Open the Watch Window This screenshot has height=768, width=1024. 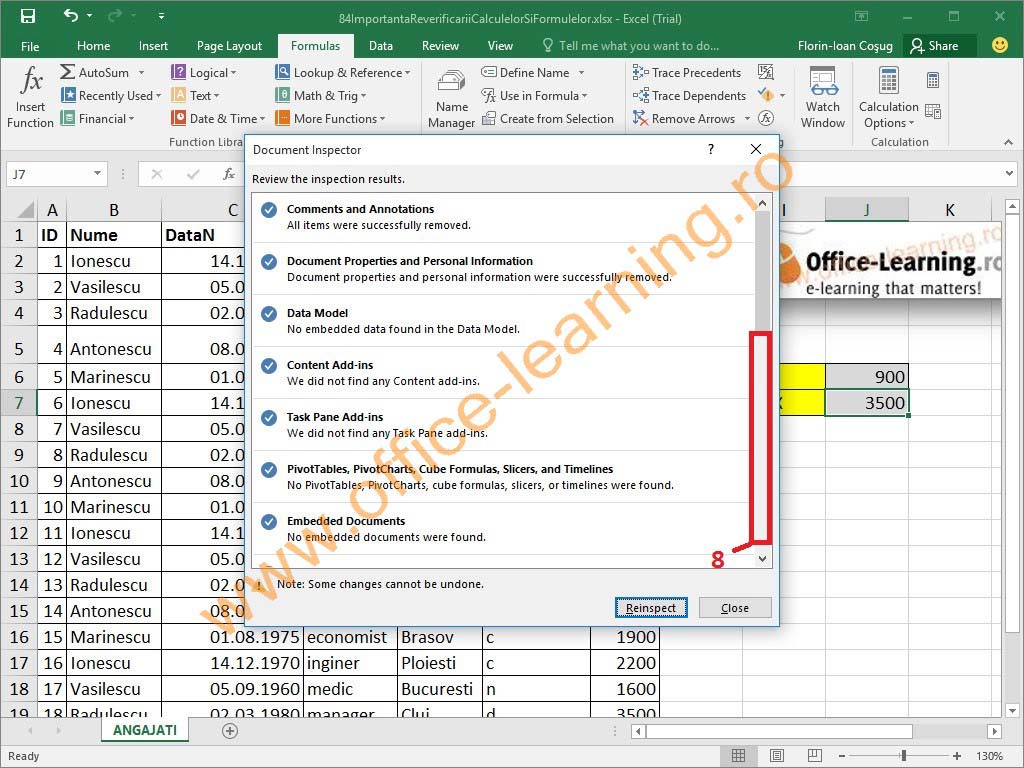[823, 97]
